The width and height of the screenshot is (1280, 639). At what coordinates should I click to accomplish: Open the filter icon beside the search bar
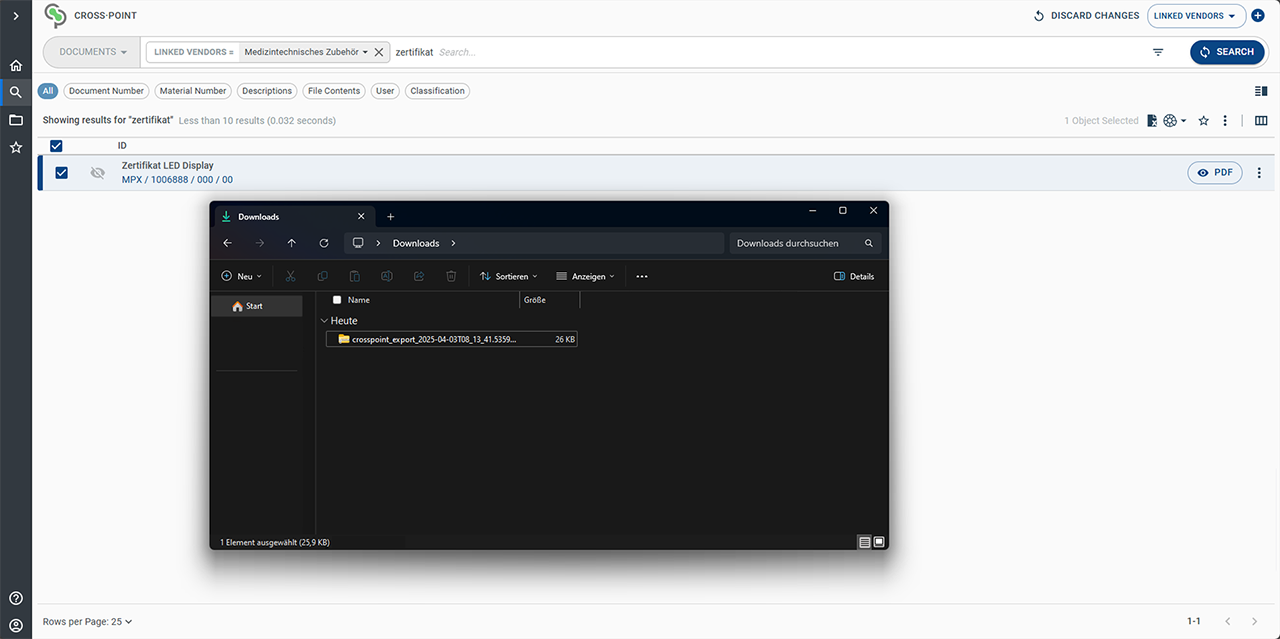tap(1157, 52)
